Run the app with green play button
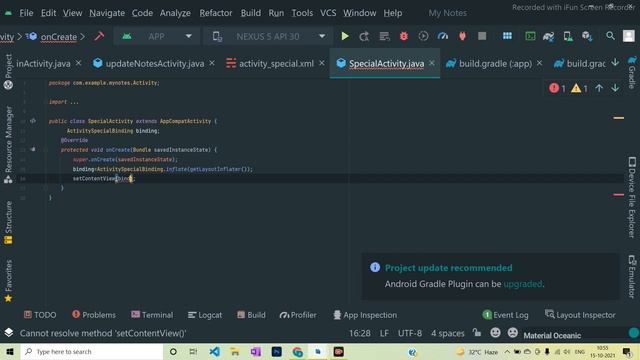The image size is (640, 360). [345, 36]
